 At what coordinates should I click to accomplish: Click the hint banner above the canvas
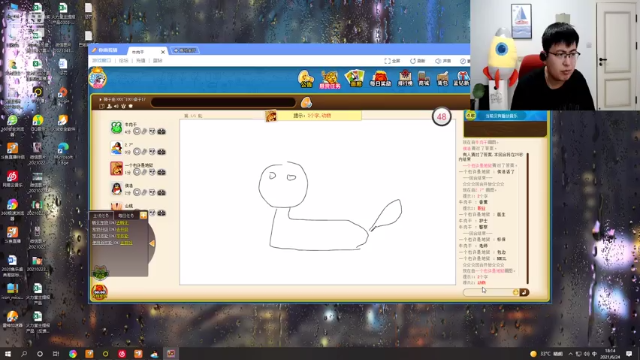(x=313, y=116)
